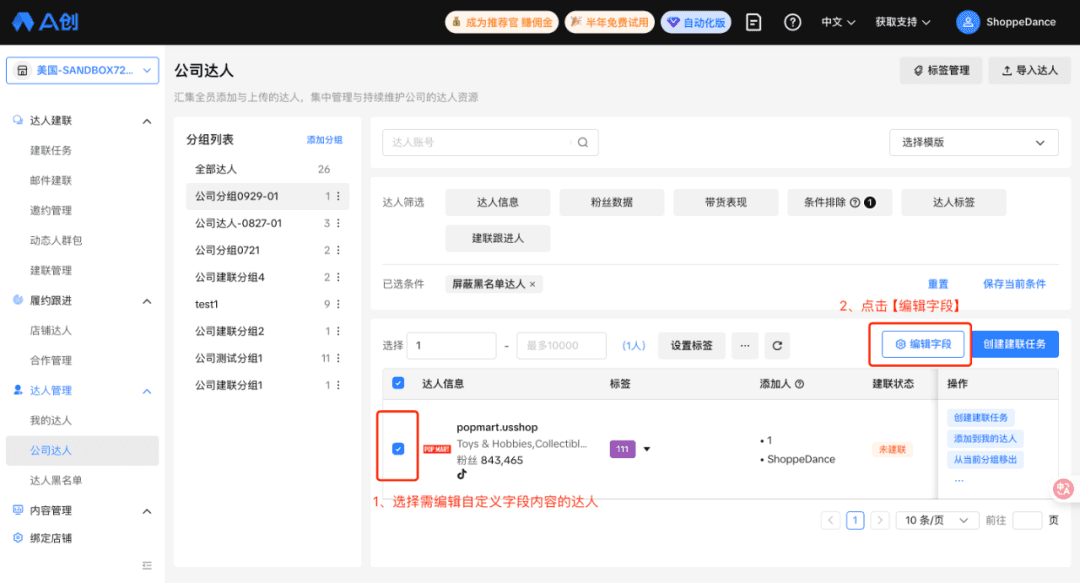Collapse the 达人建联 sidebar section
The height and width of the screenshot is (583, 1080).
147,121
